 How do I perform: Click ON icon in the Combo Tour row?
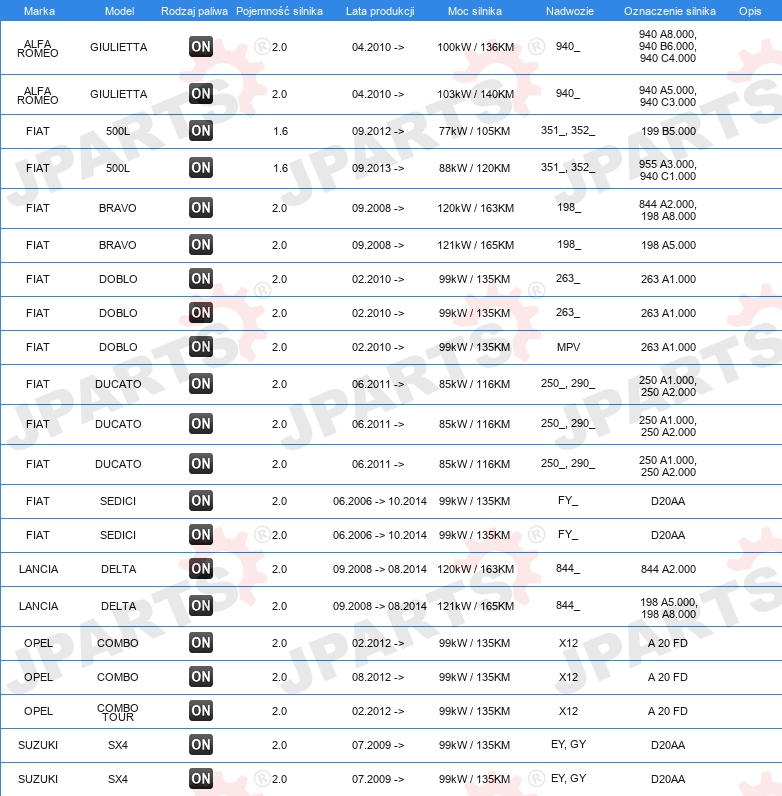(x=201, y=711)
